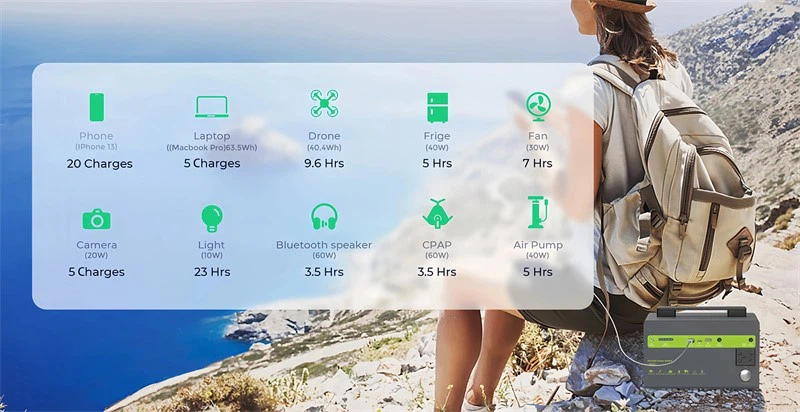
Task: Click the "Air Pump" label
Action: point(538,245)
